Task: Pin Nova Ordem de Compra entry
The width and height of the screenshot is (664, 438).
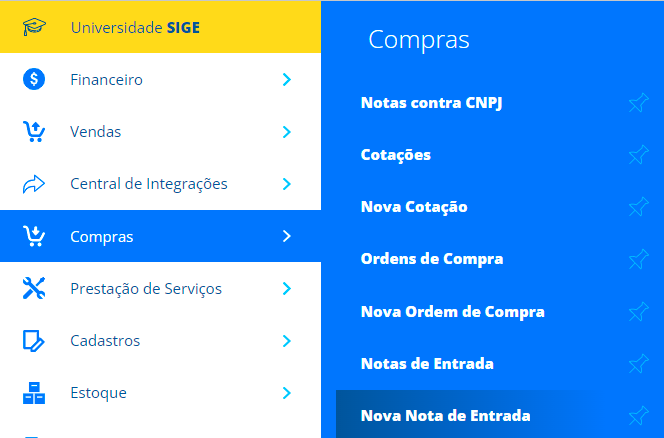Action: [639, 311]
